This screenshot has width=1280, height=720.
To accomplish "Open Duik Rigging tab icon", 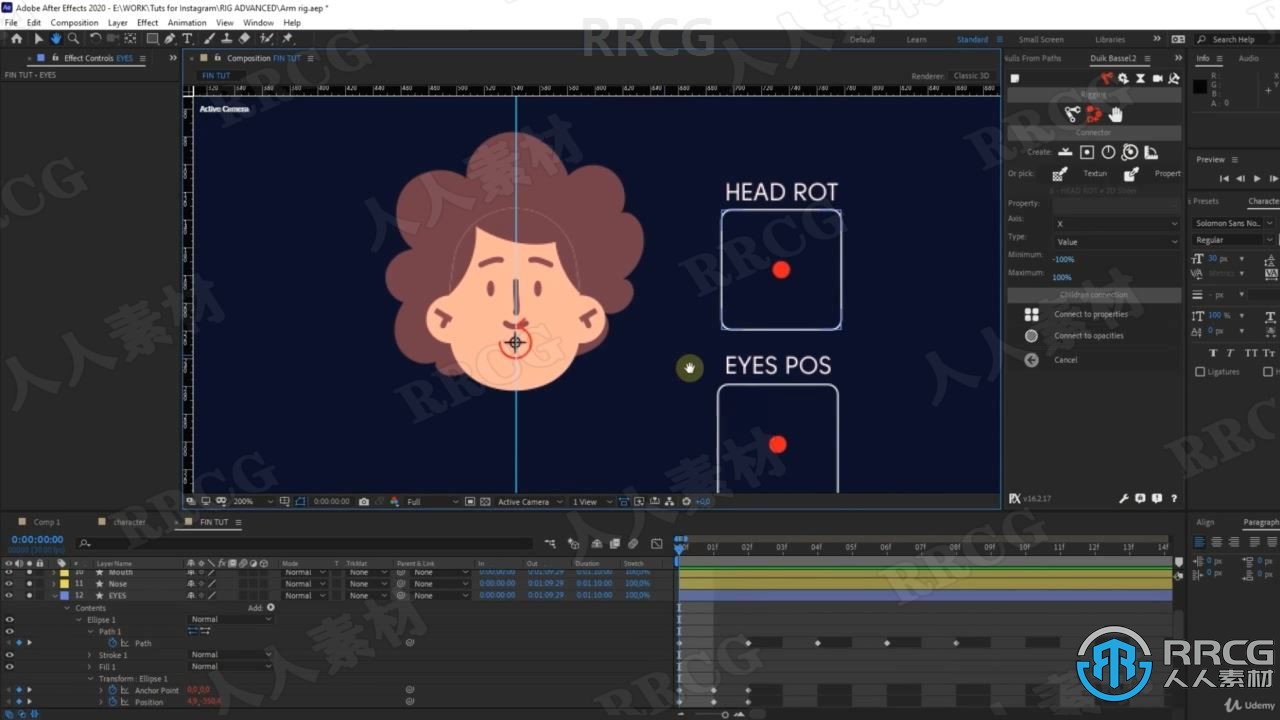I will 1107,78.
